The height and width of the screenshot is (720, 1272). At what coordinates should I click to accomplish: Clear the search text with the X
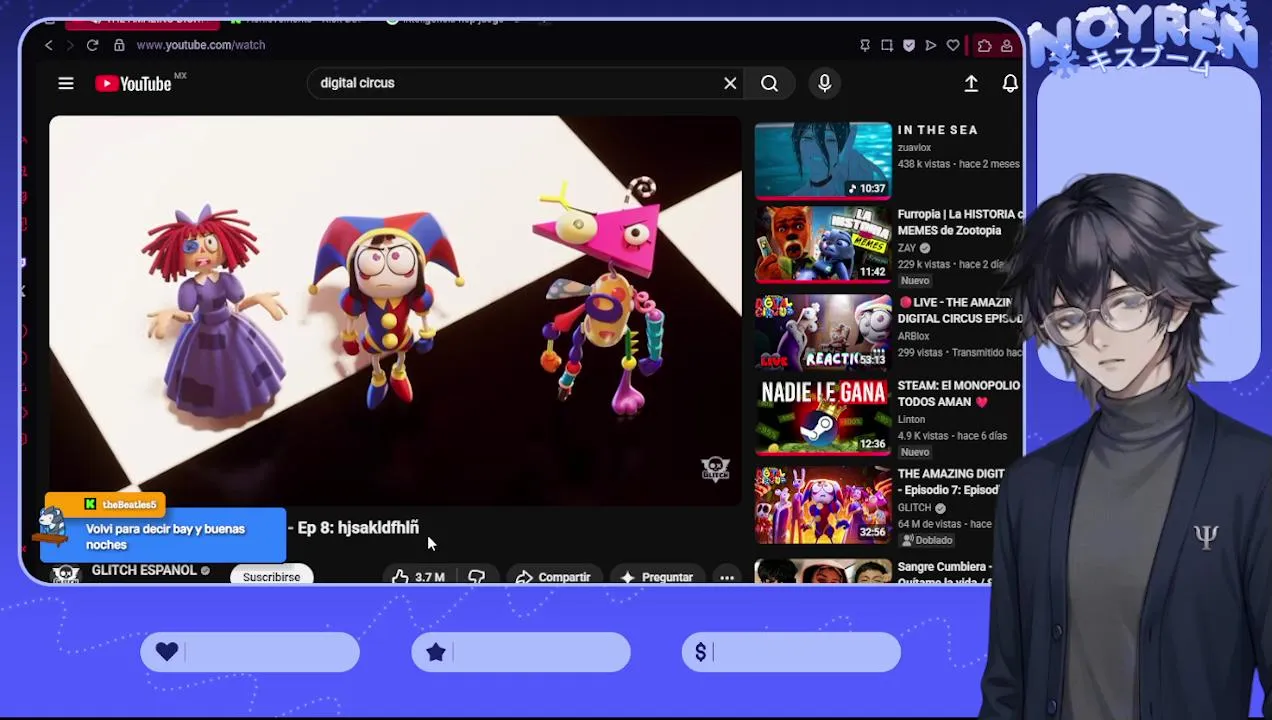730,84
